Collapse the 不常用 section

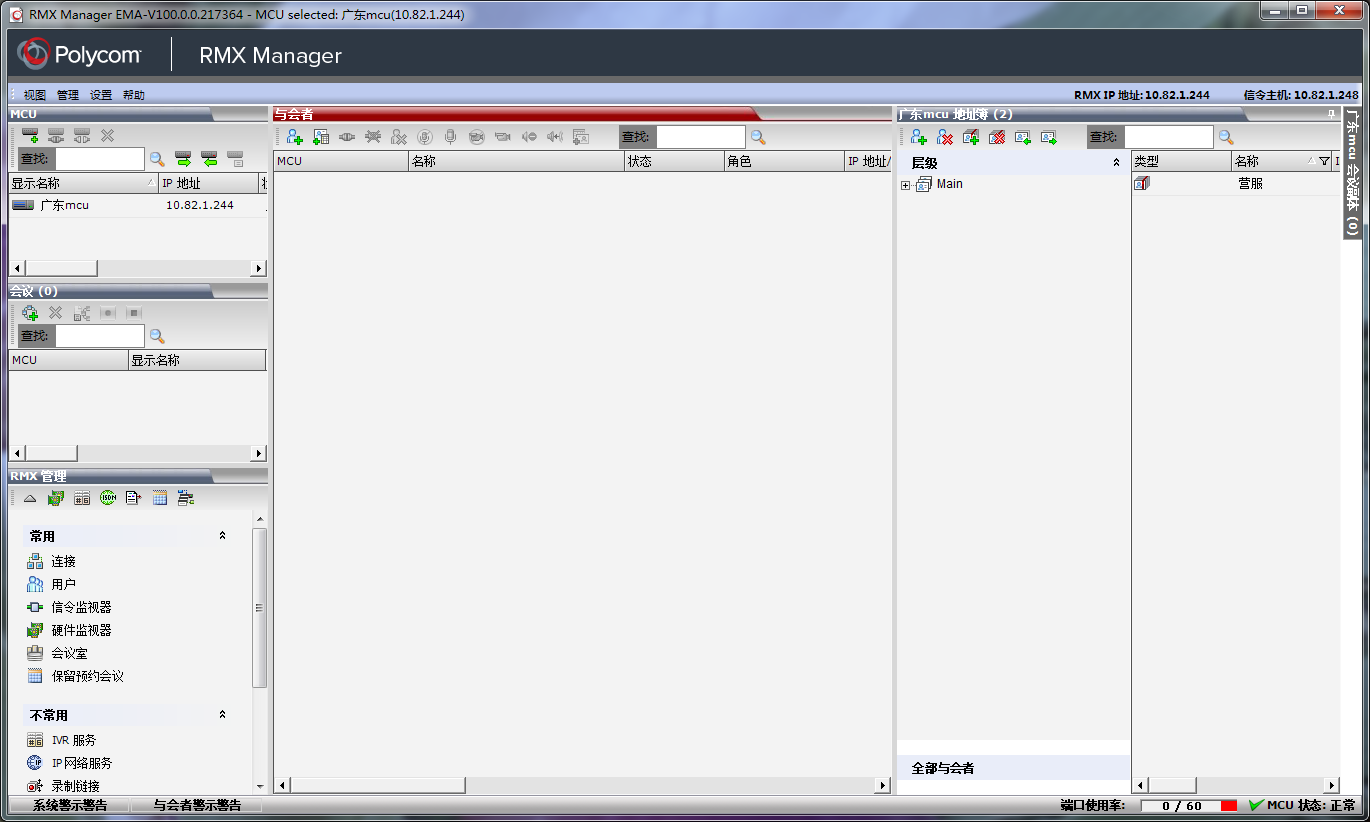(222, 715)
